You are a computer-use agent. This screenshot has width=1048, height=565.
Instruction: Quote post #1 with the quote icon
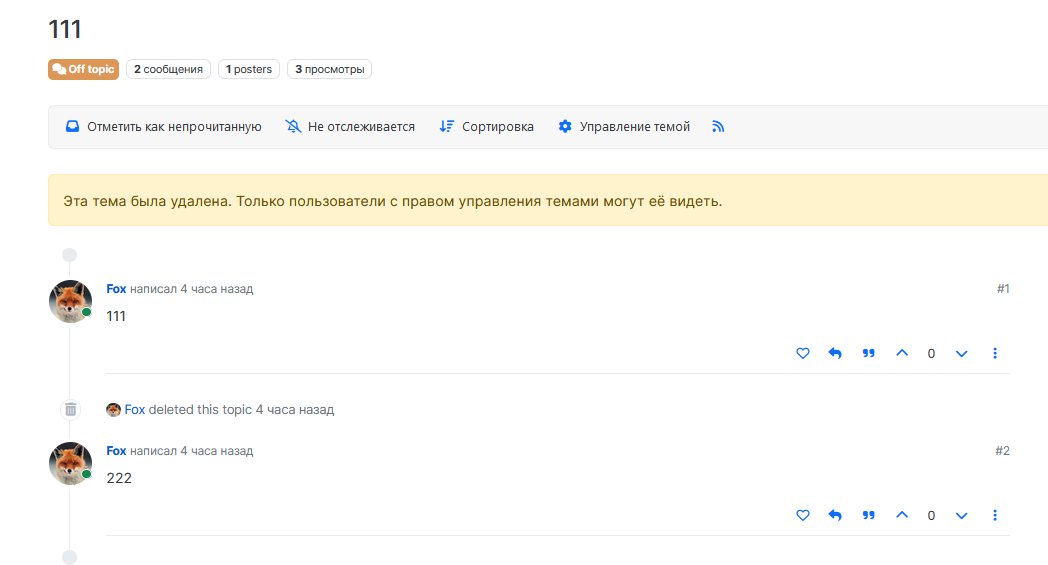(868, 353)
